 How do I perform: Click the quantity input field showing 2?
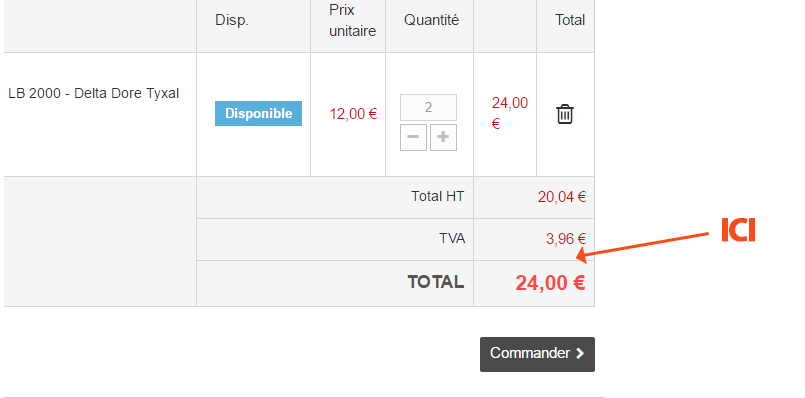[428, 107]
